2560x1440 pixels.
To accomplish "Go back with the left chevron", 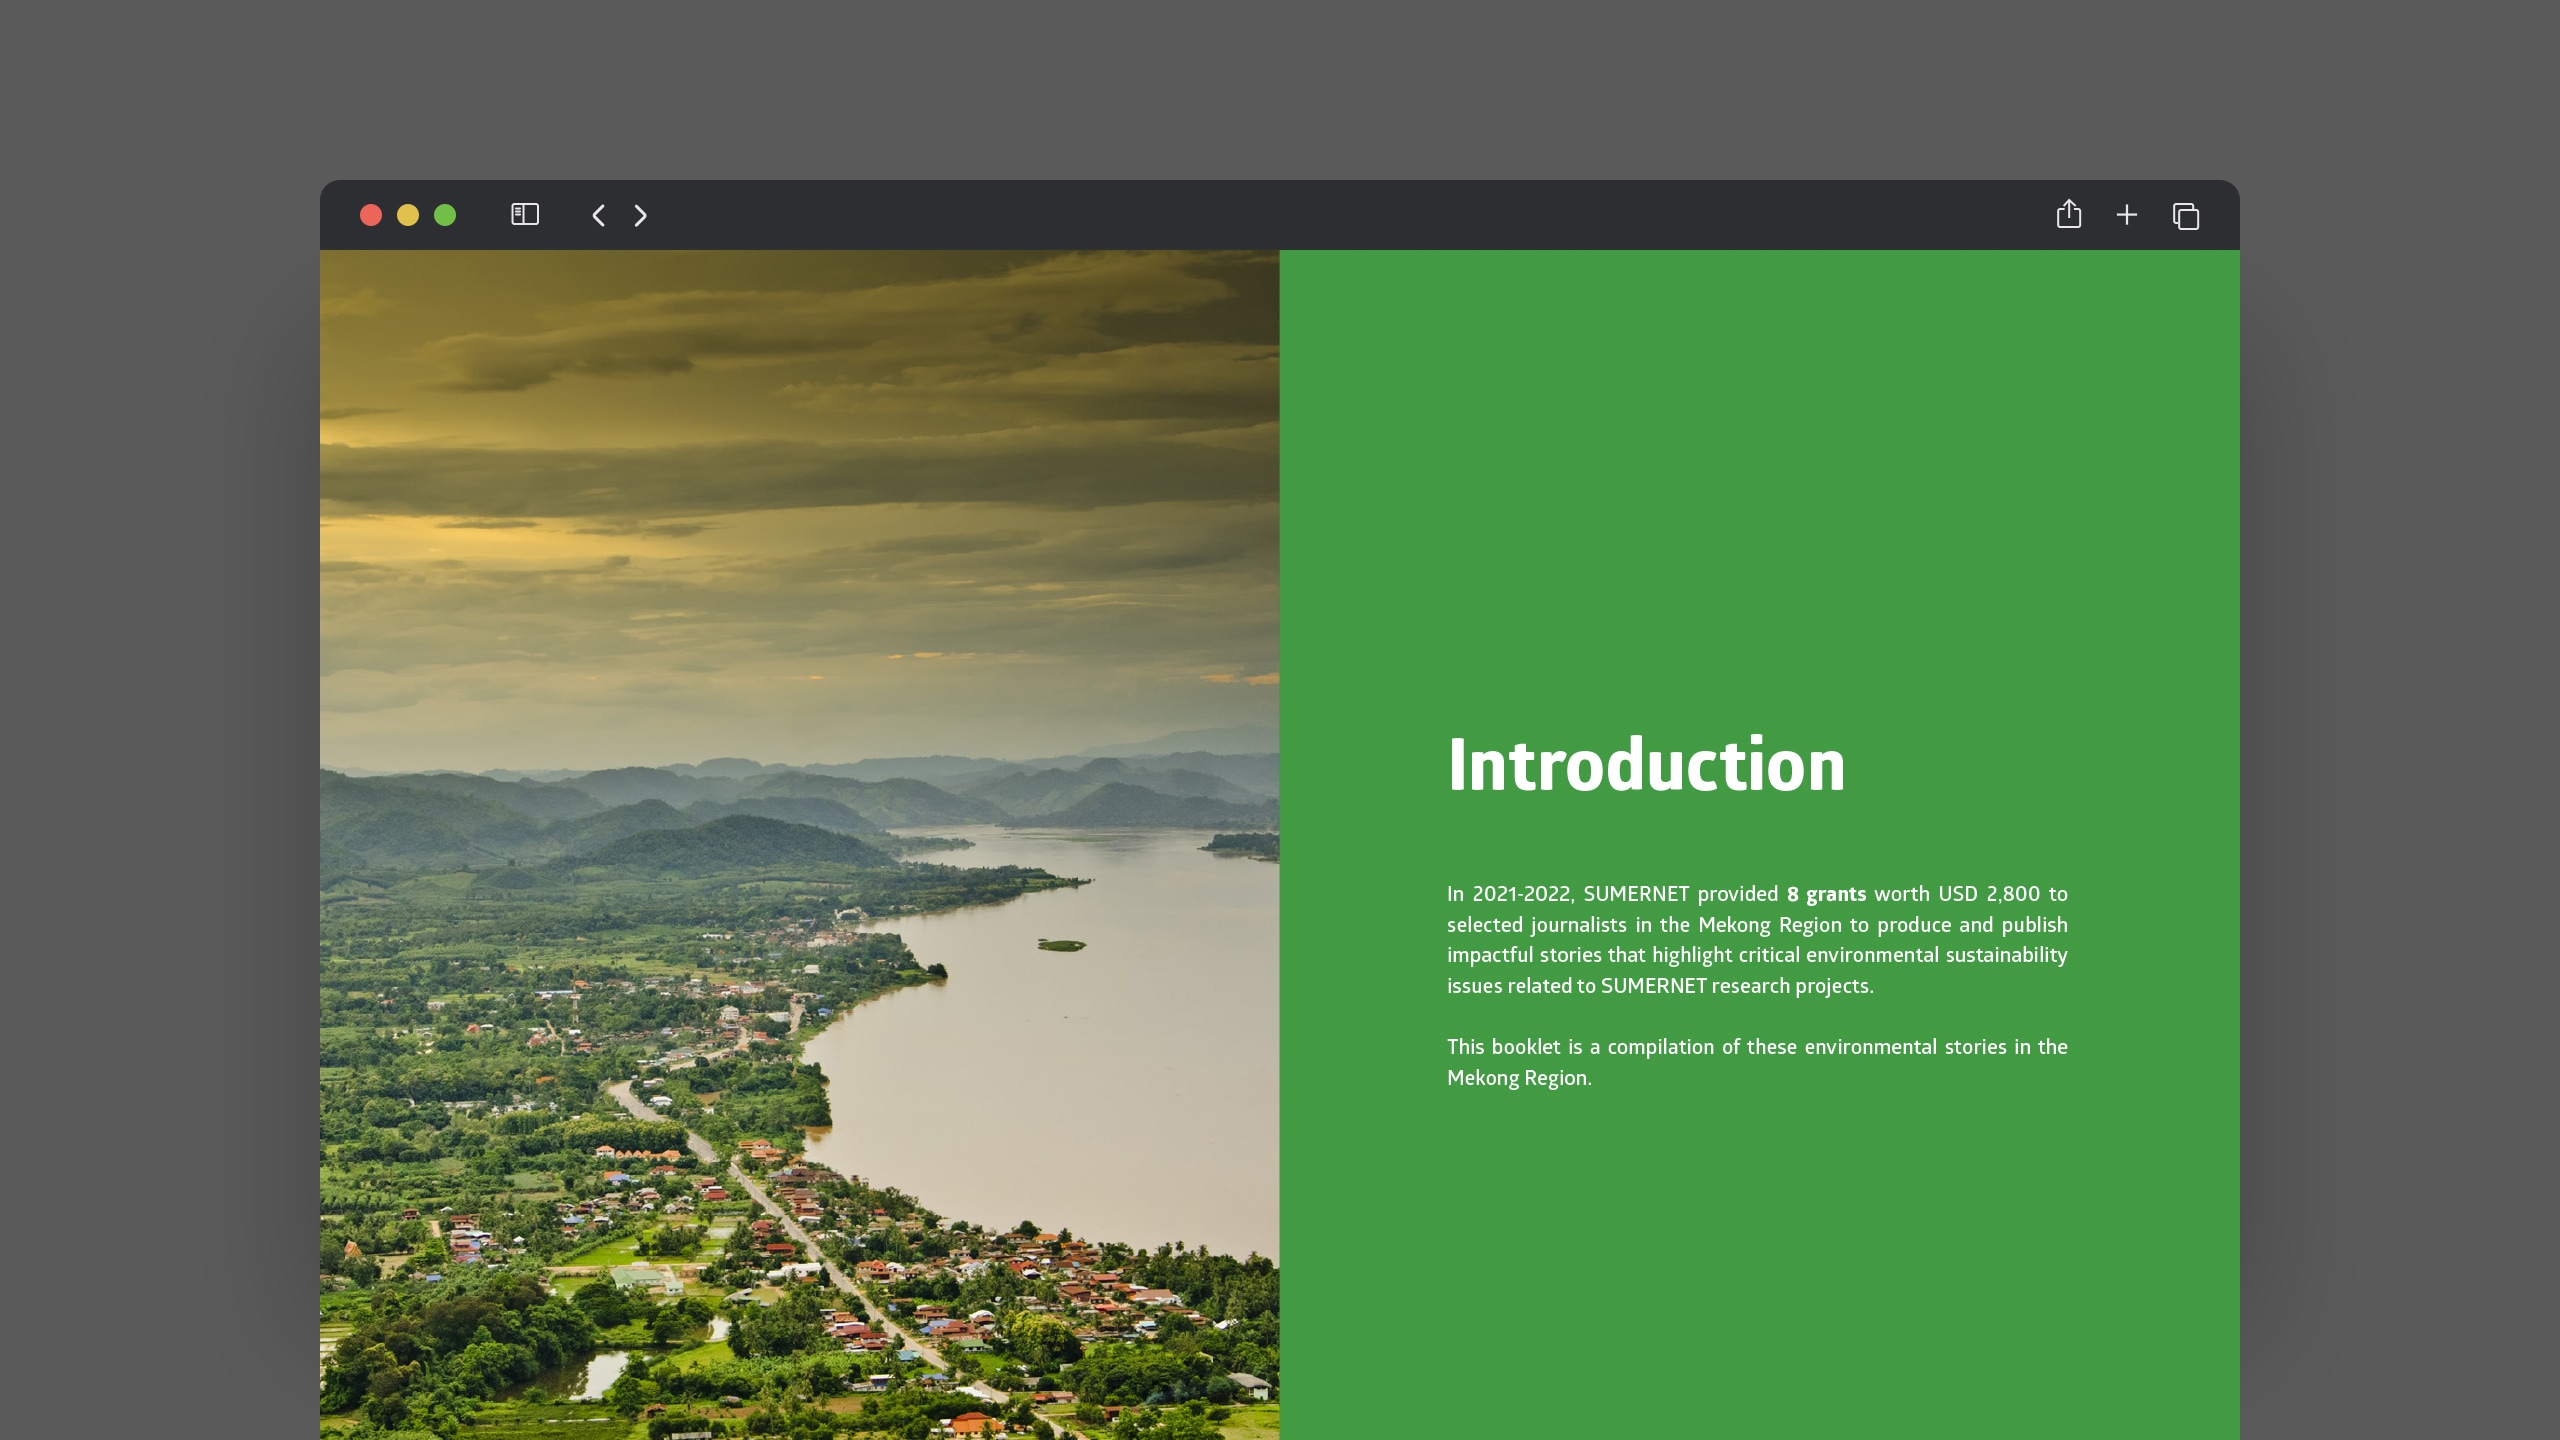I will coord(598,215).
